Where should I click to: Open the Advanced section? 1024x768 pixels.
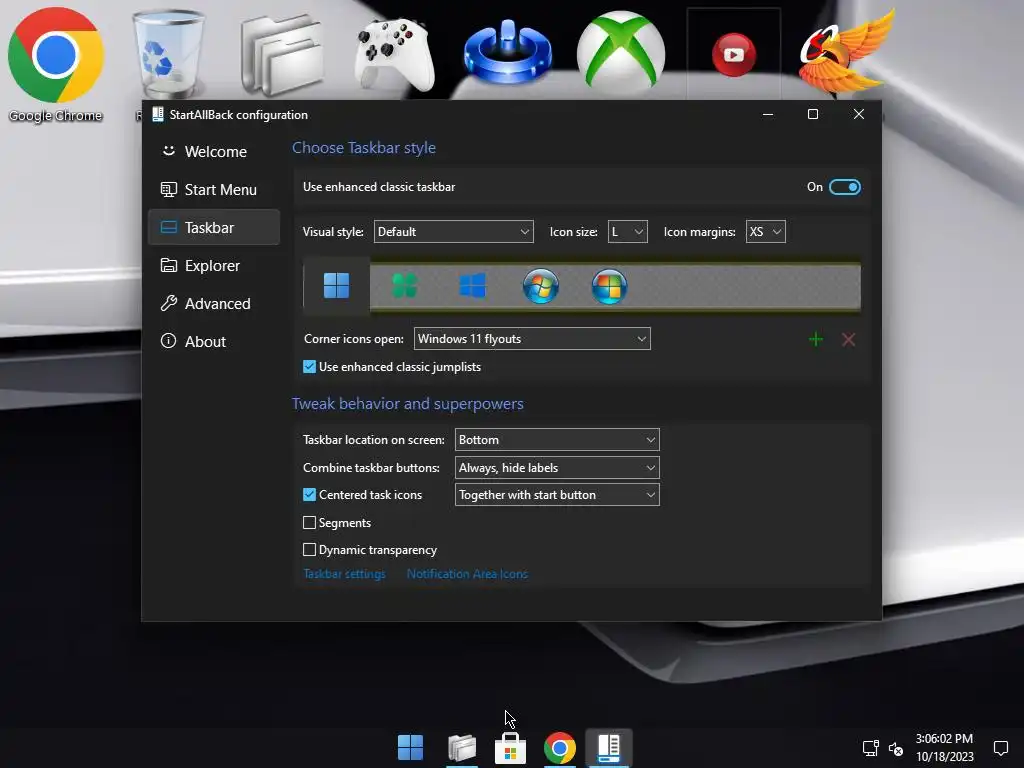(214, 304)
